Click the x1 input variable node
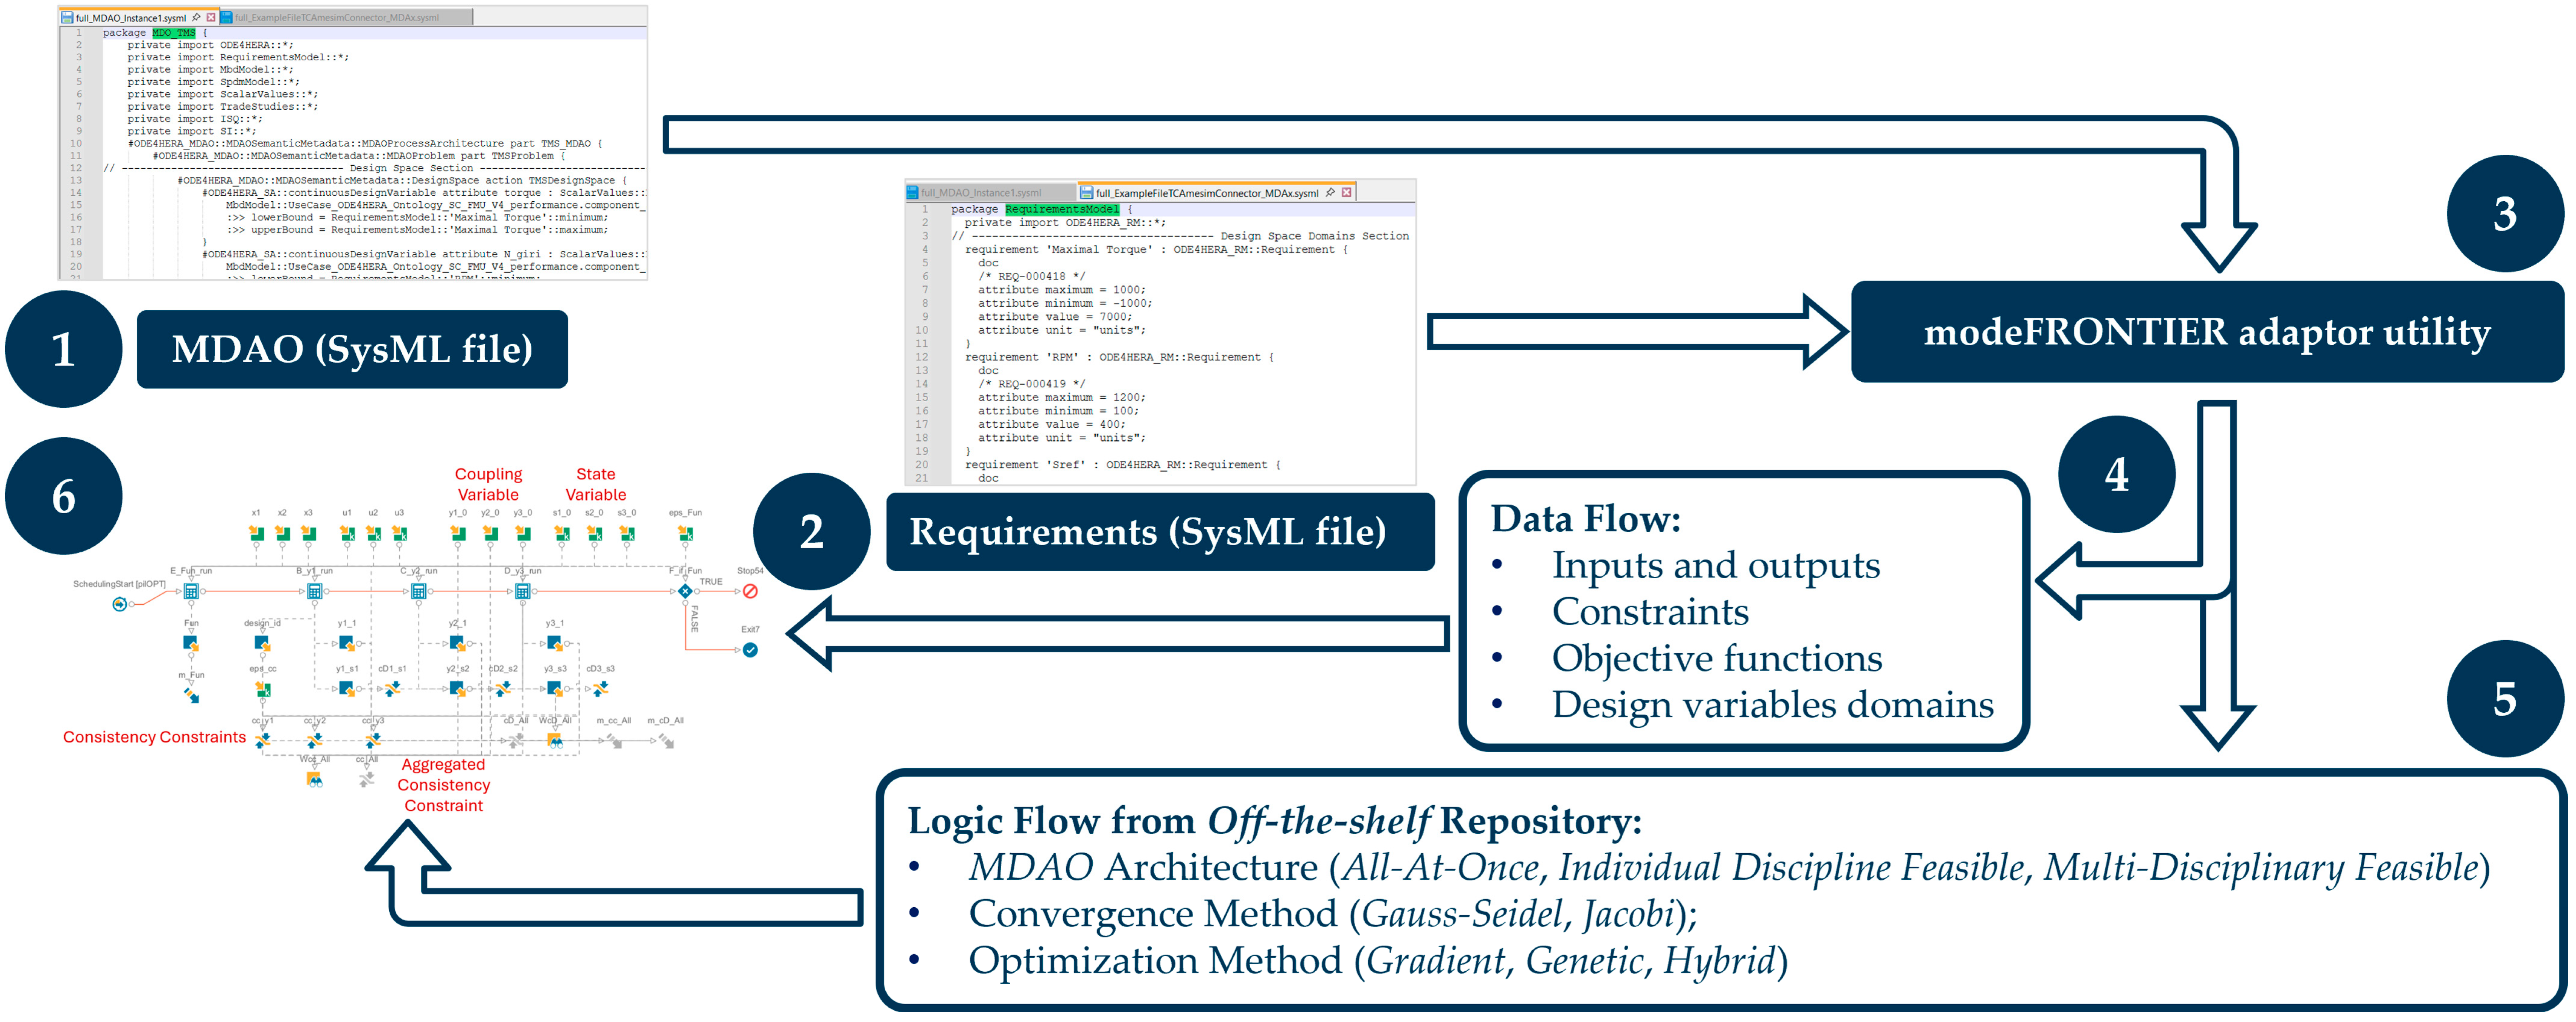 click(x=257, y=533)
